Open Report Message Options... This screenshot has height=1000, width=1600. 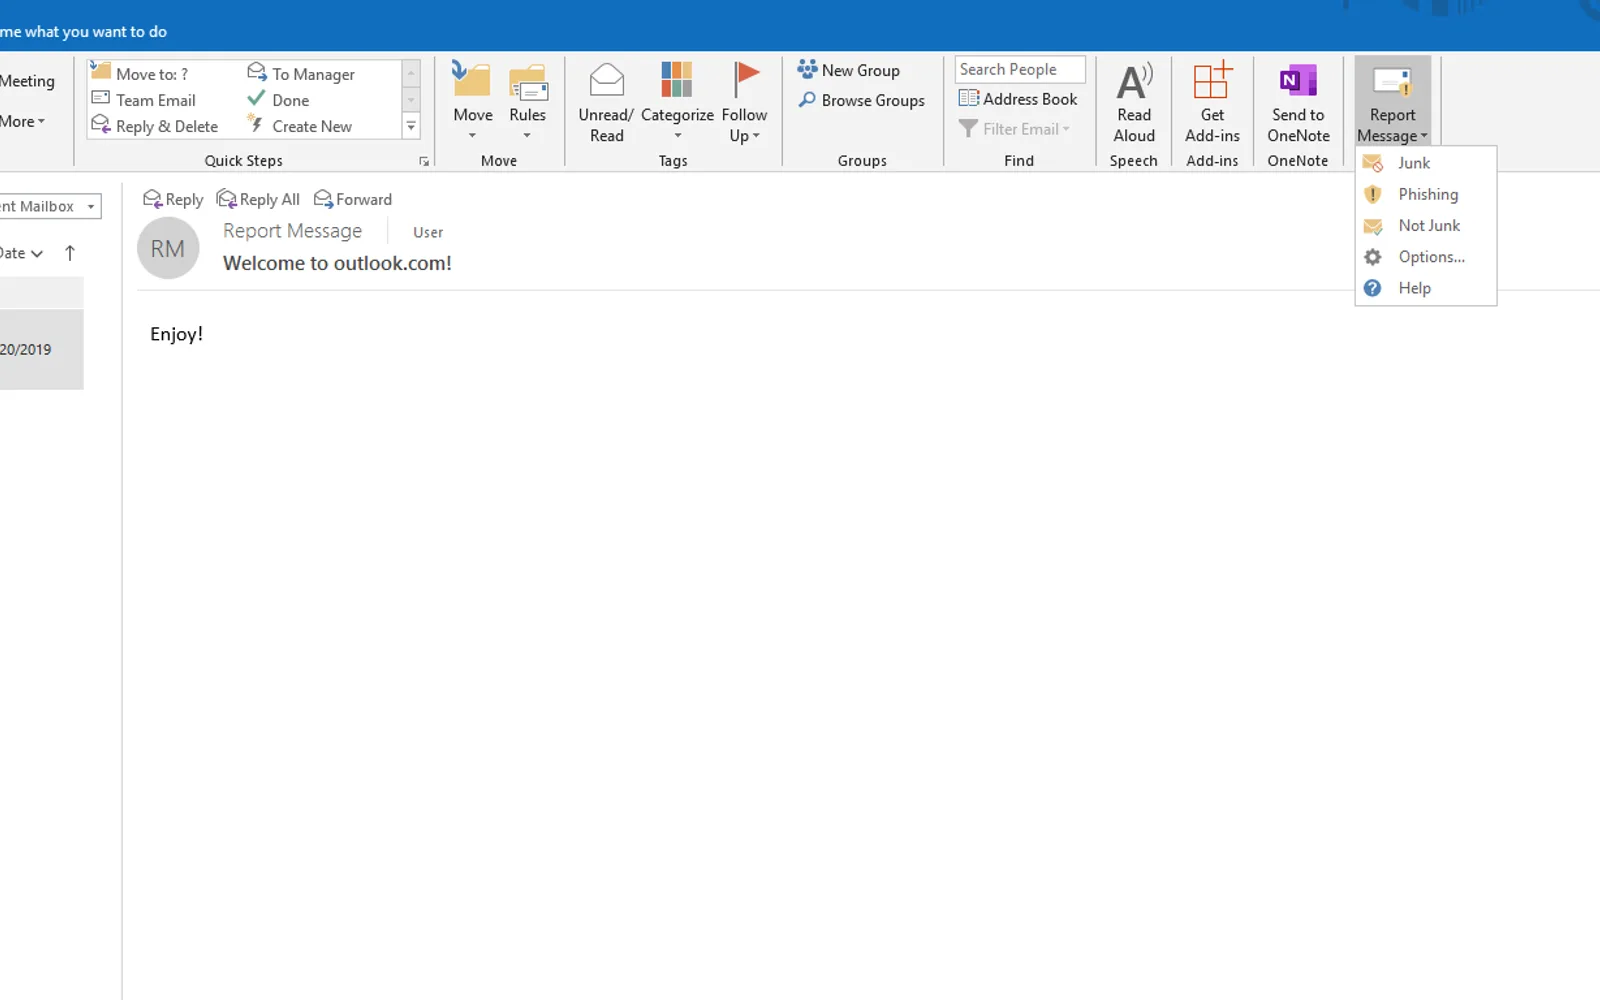[x=1425, y=257]
